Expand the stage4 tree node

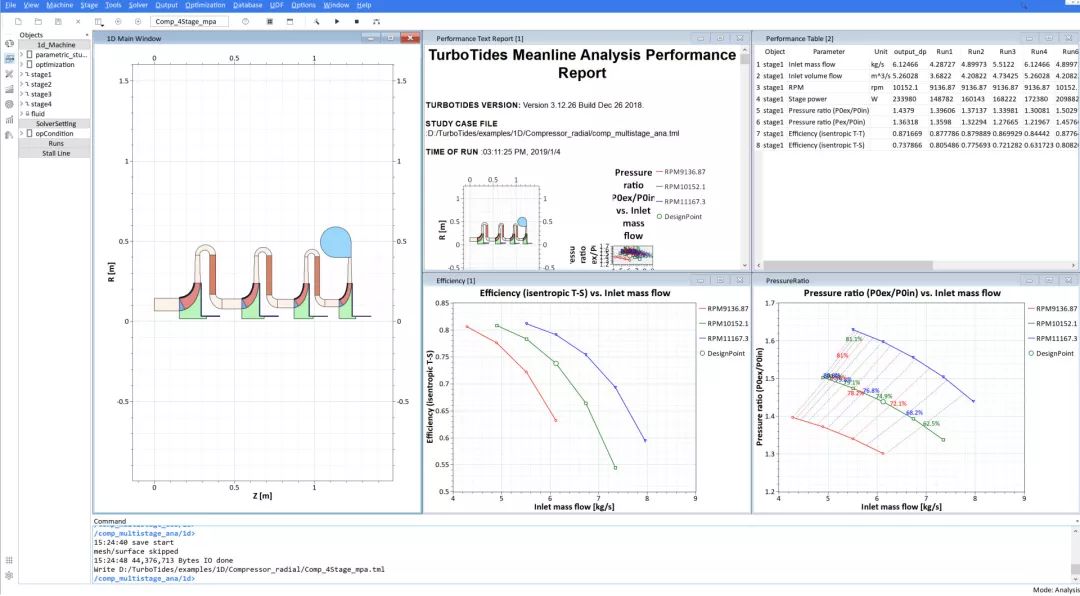(x=21, y=104)
